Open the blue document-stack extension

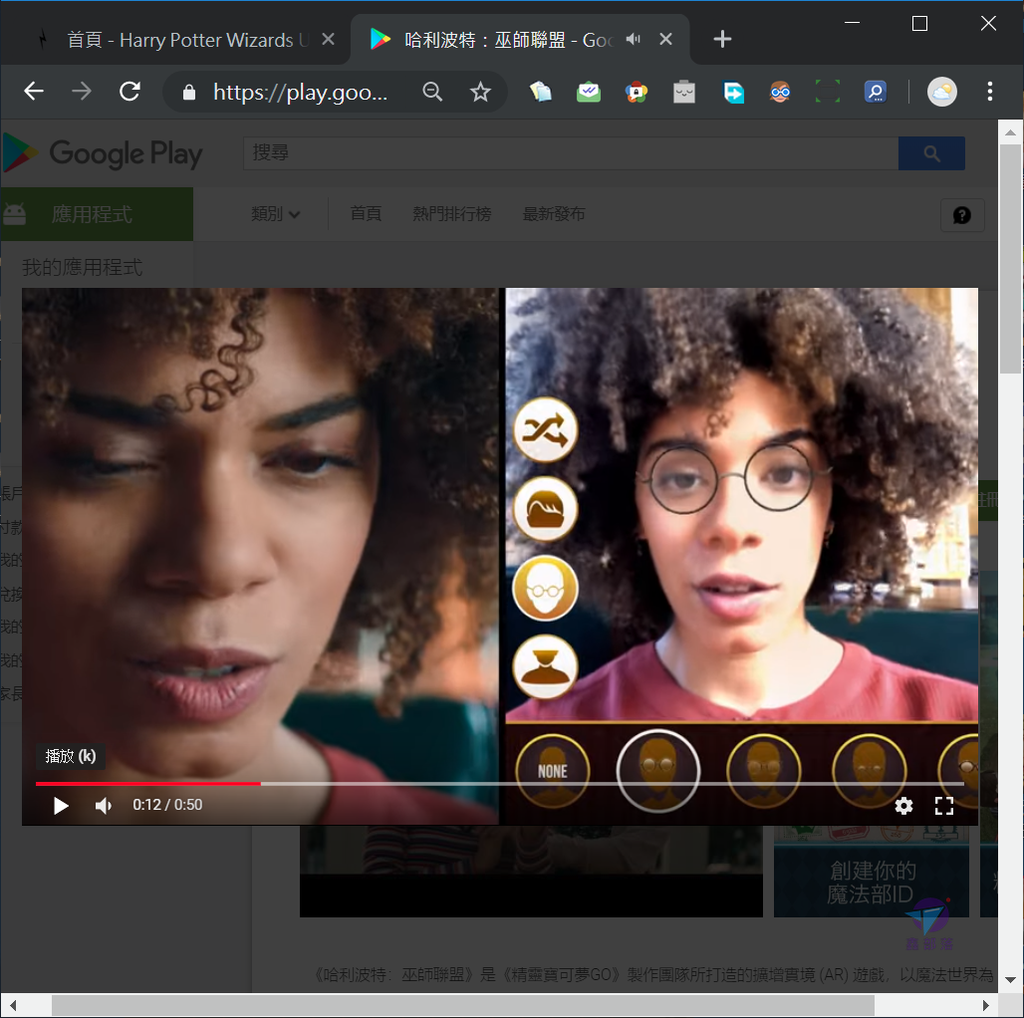541,91
